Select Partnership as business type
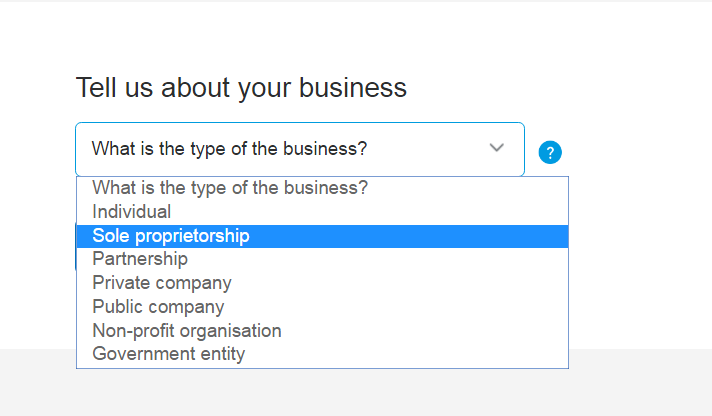Image resolution: width=712 pixels, height=416 pixels. (140, 259)
